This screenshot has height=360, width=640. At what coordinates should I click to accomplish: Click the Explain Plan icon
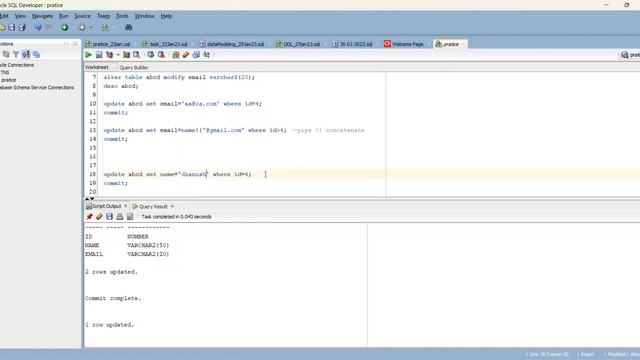(x=109, y=55)
